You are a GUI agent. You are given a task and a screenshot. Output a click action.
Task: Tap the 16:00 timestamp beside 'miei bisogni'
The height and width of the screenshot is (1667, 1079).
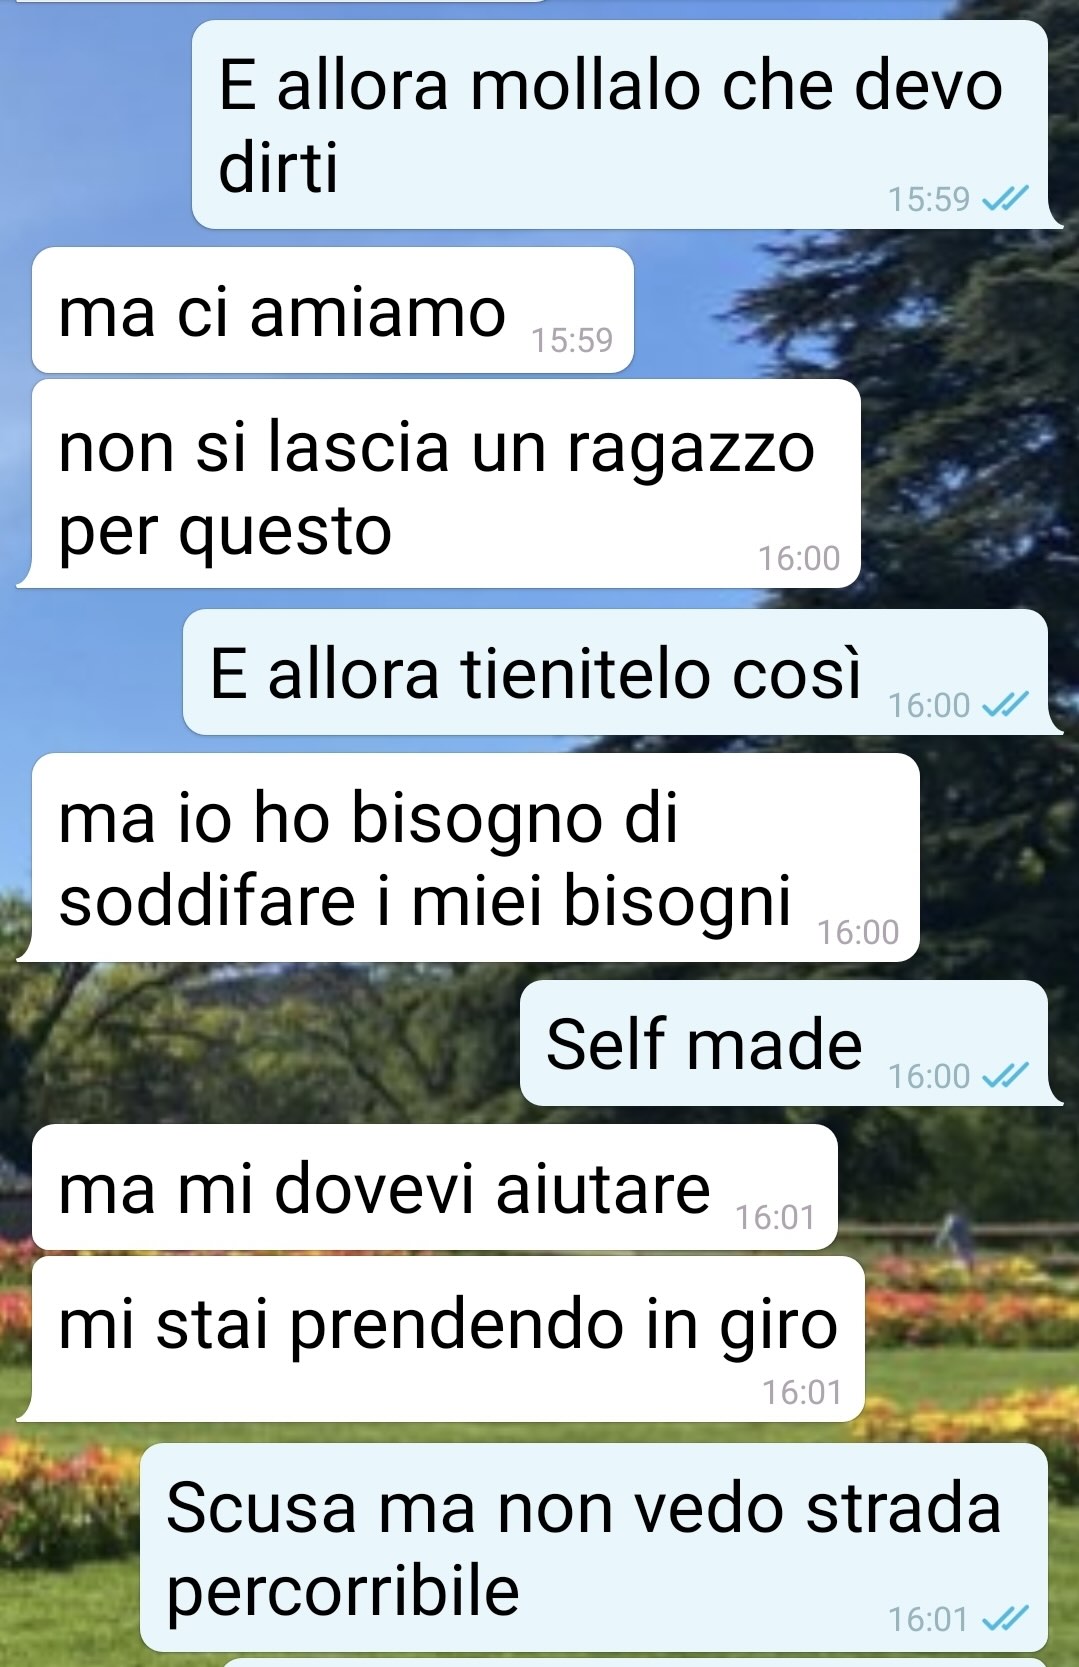pos(858,932)
